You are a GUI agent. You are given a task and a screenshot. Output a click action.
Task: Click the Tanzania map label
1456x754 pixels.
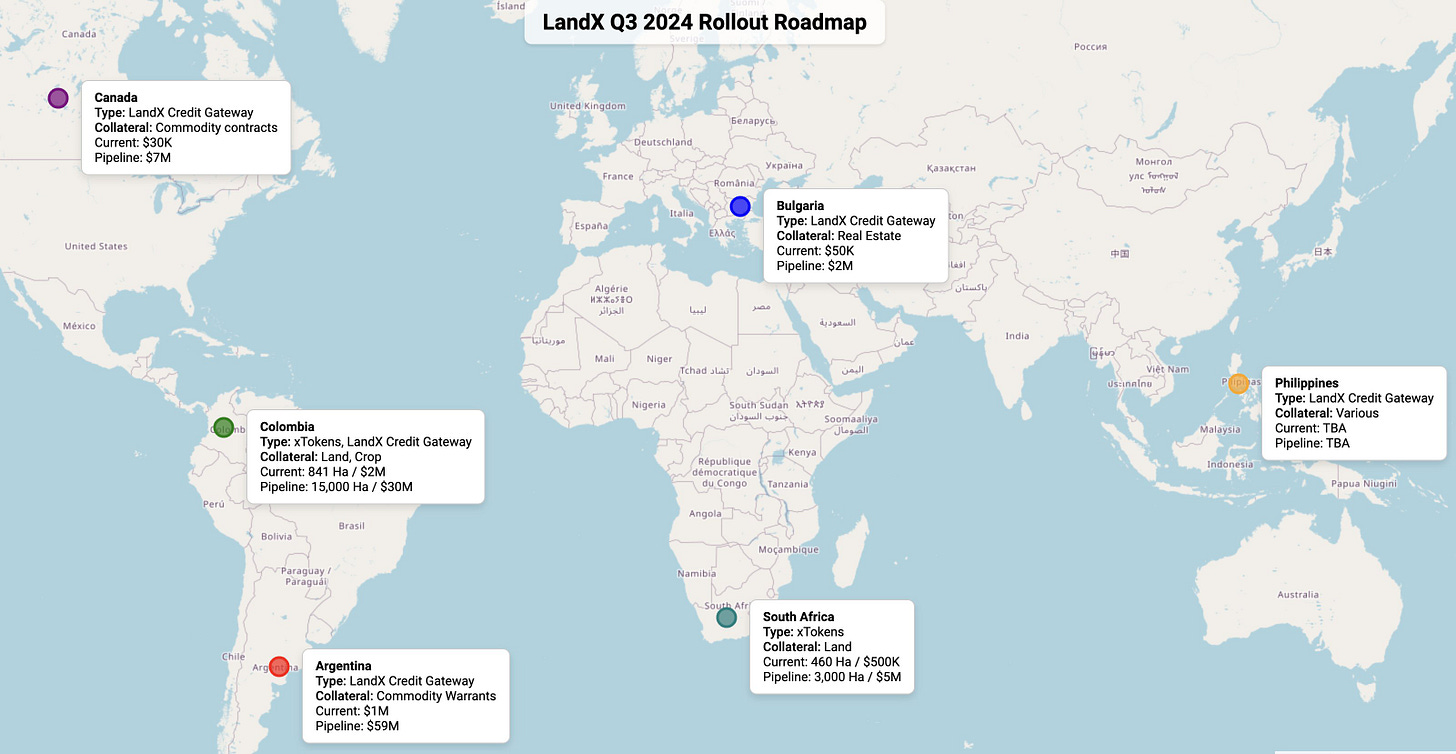(788, 484)
